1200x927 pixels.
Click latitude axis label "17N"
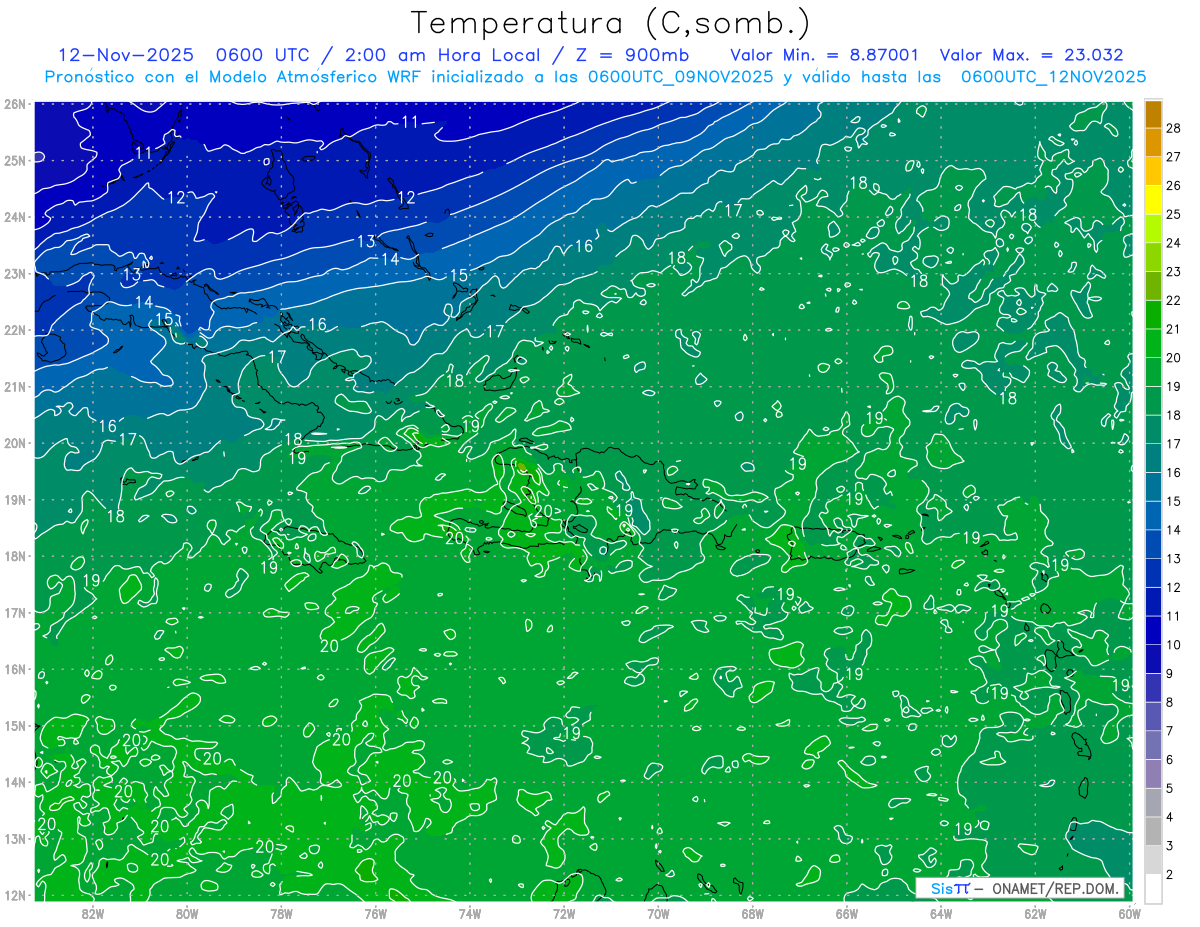click(x=15, y=613)
